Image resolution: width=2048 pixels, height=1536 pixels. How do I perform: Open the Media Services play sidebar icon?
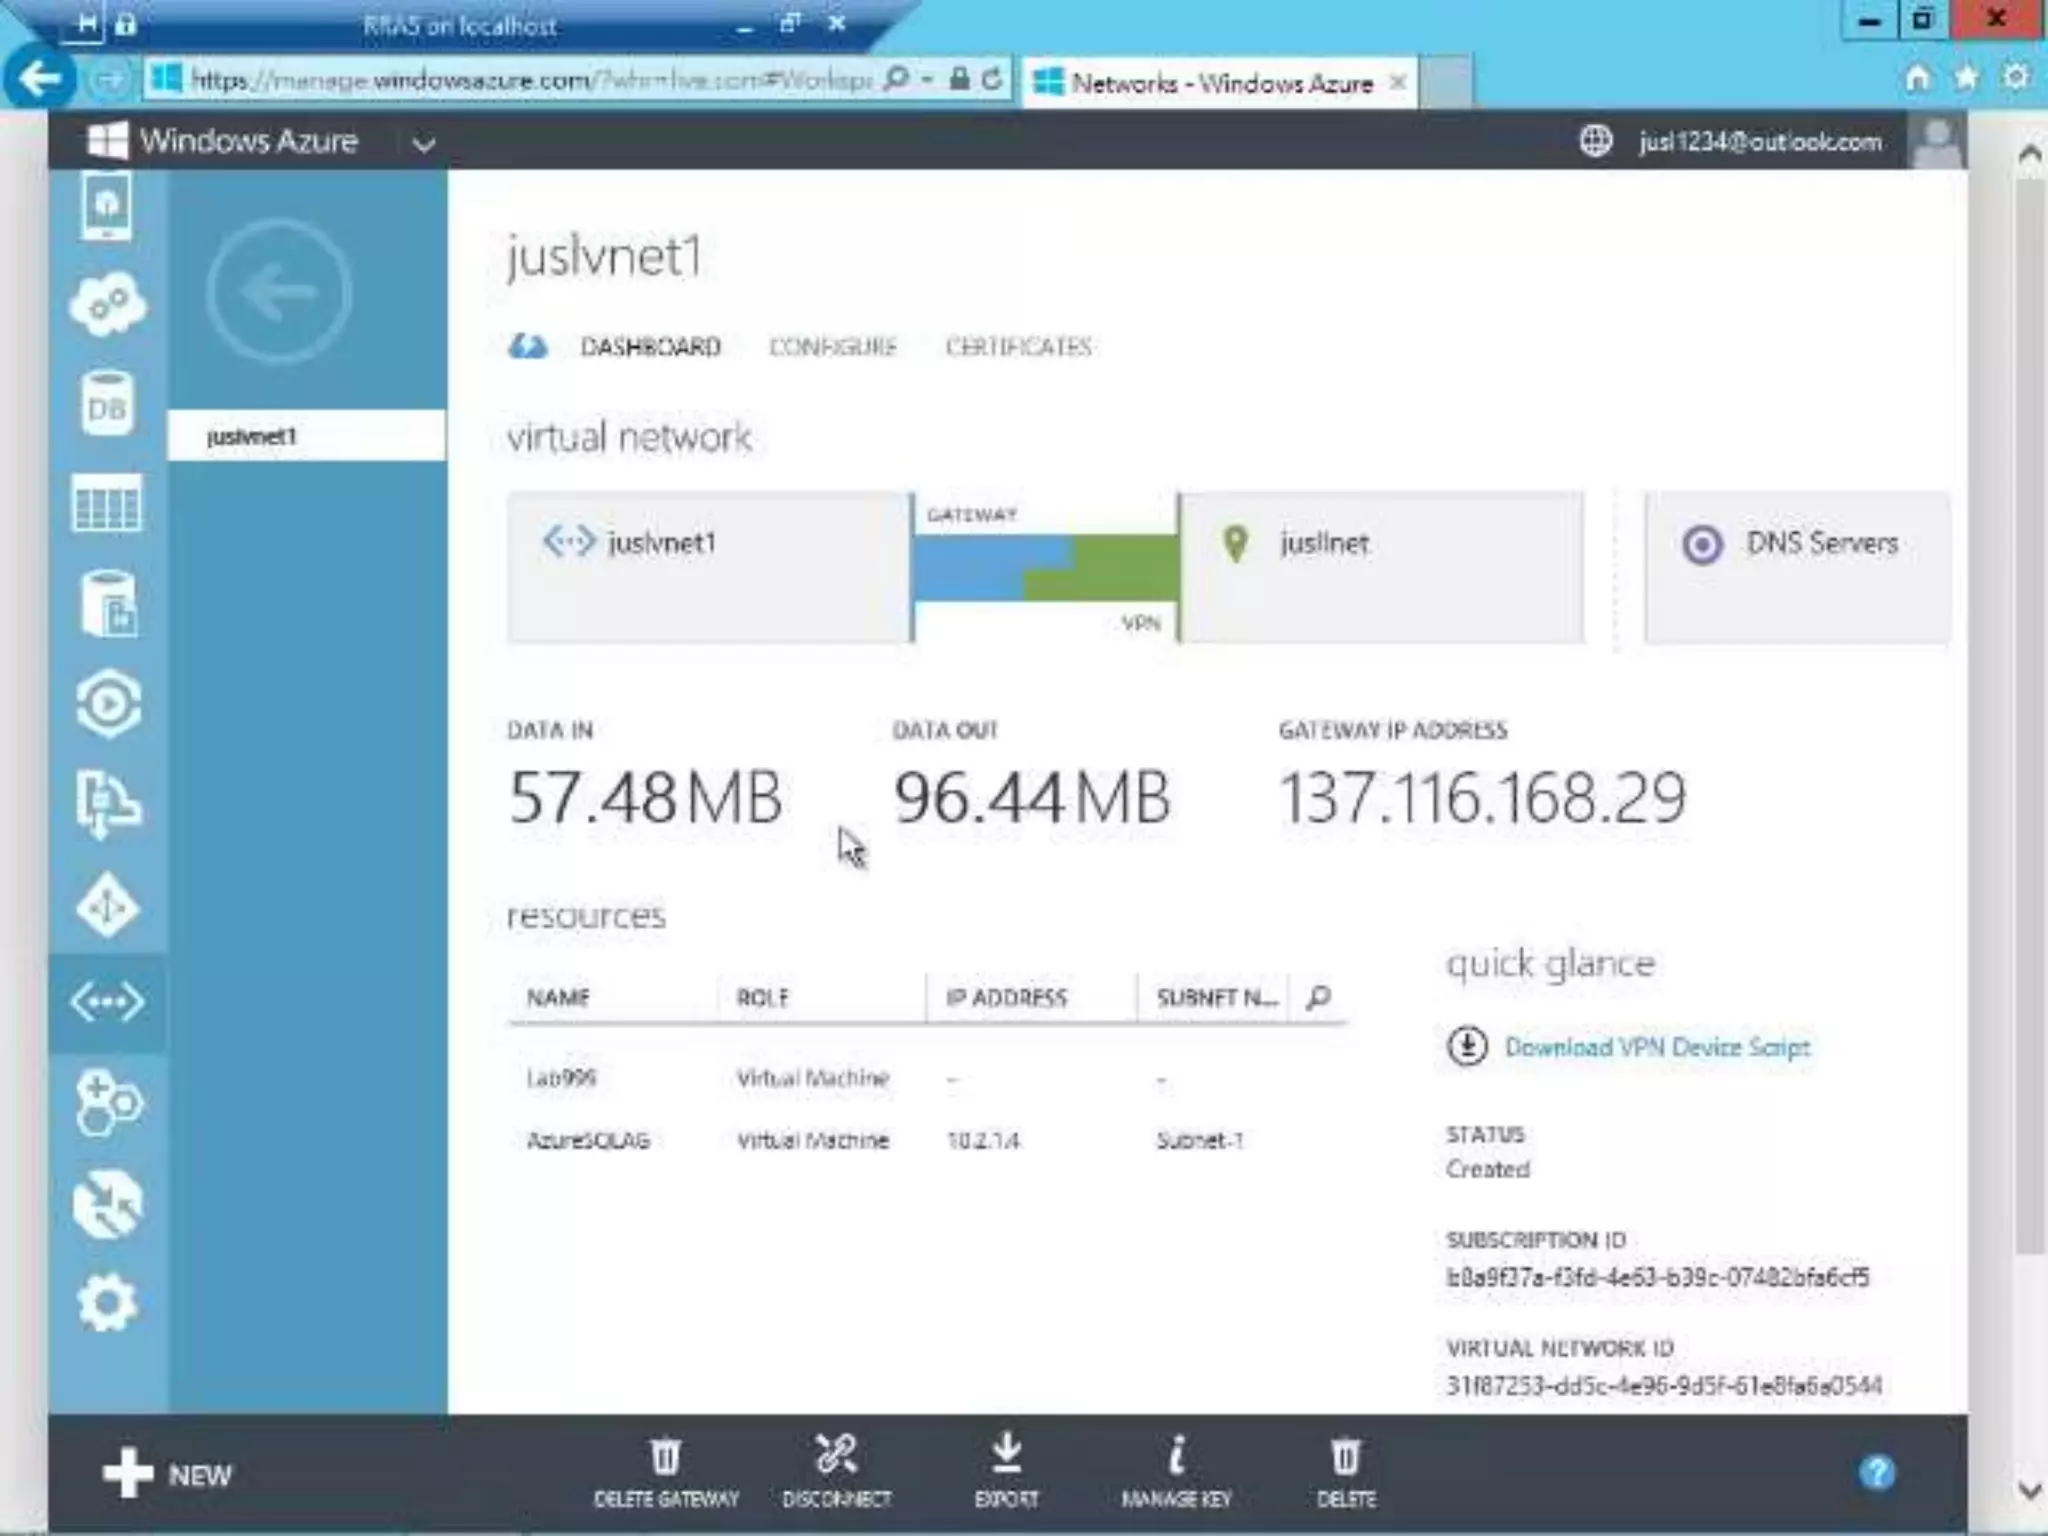pyautogui.click(x=108, y=704)
